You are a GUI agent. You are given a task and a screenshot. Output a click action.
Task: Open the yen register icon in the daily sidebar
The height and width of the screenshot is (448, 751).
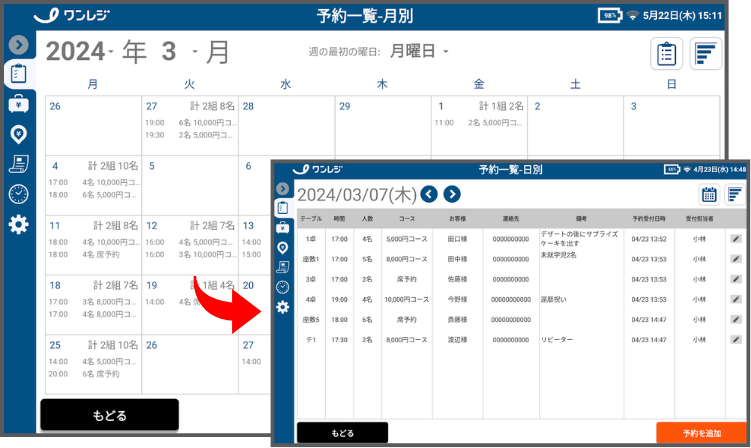[x=283, y=227]
